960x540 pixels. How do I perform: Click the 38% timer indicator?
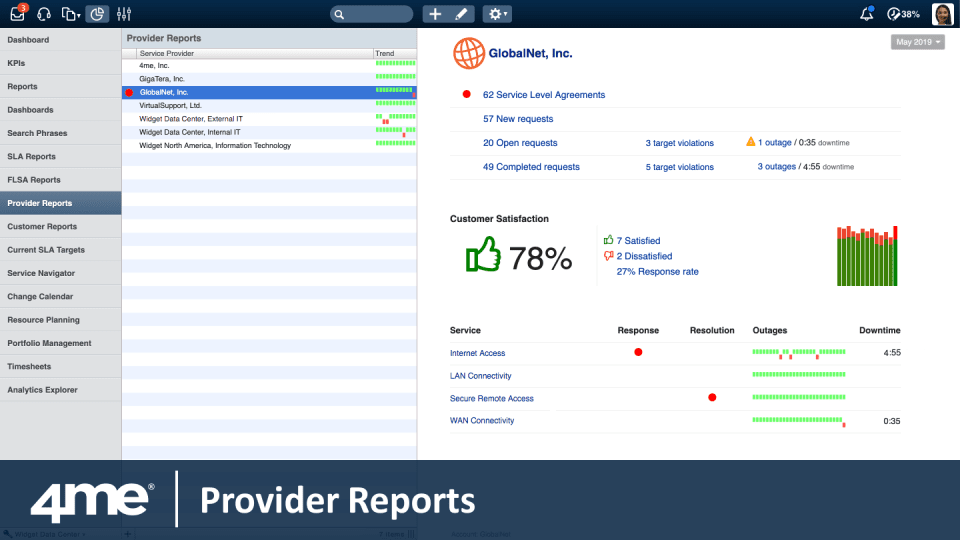click(x=903, y=14)
